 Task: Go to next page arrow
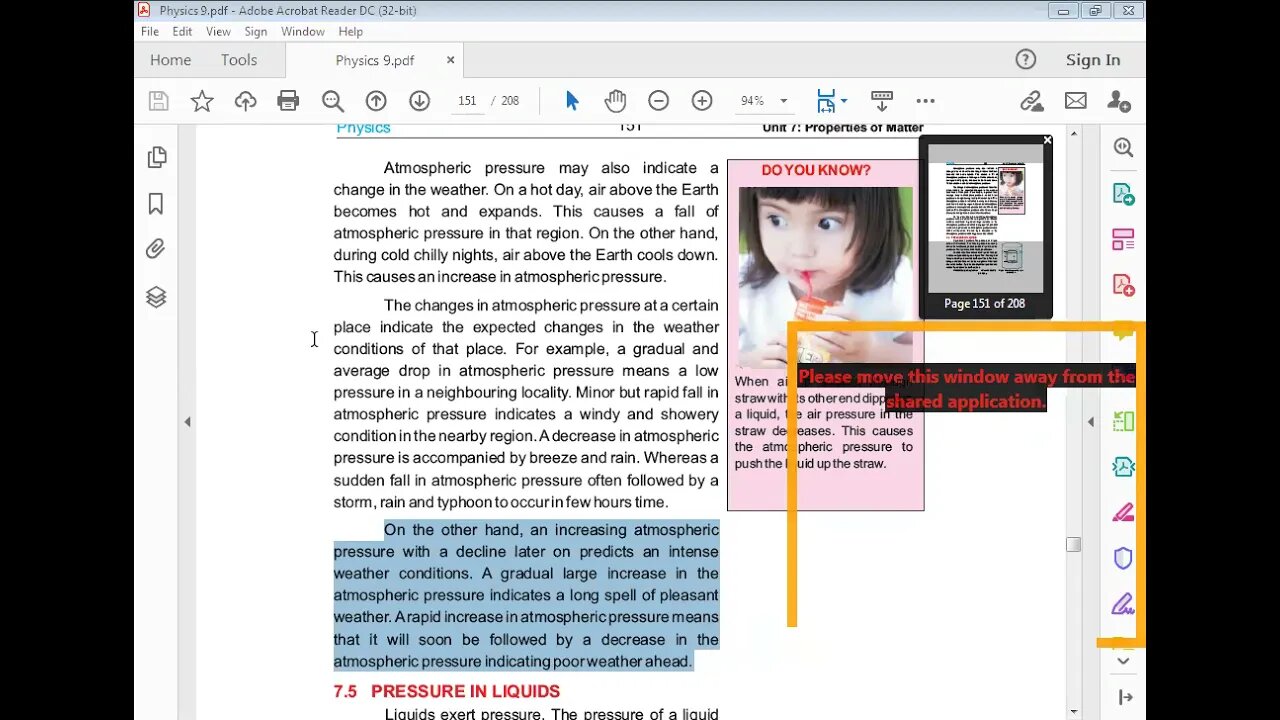pos(419,101)
